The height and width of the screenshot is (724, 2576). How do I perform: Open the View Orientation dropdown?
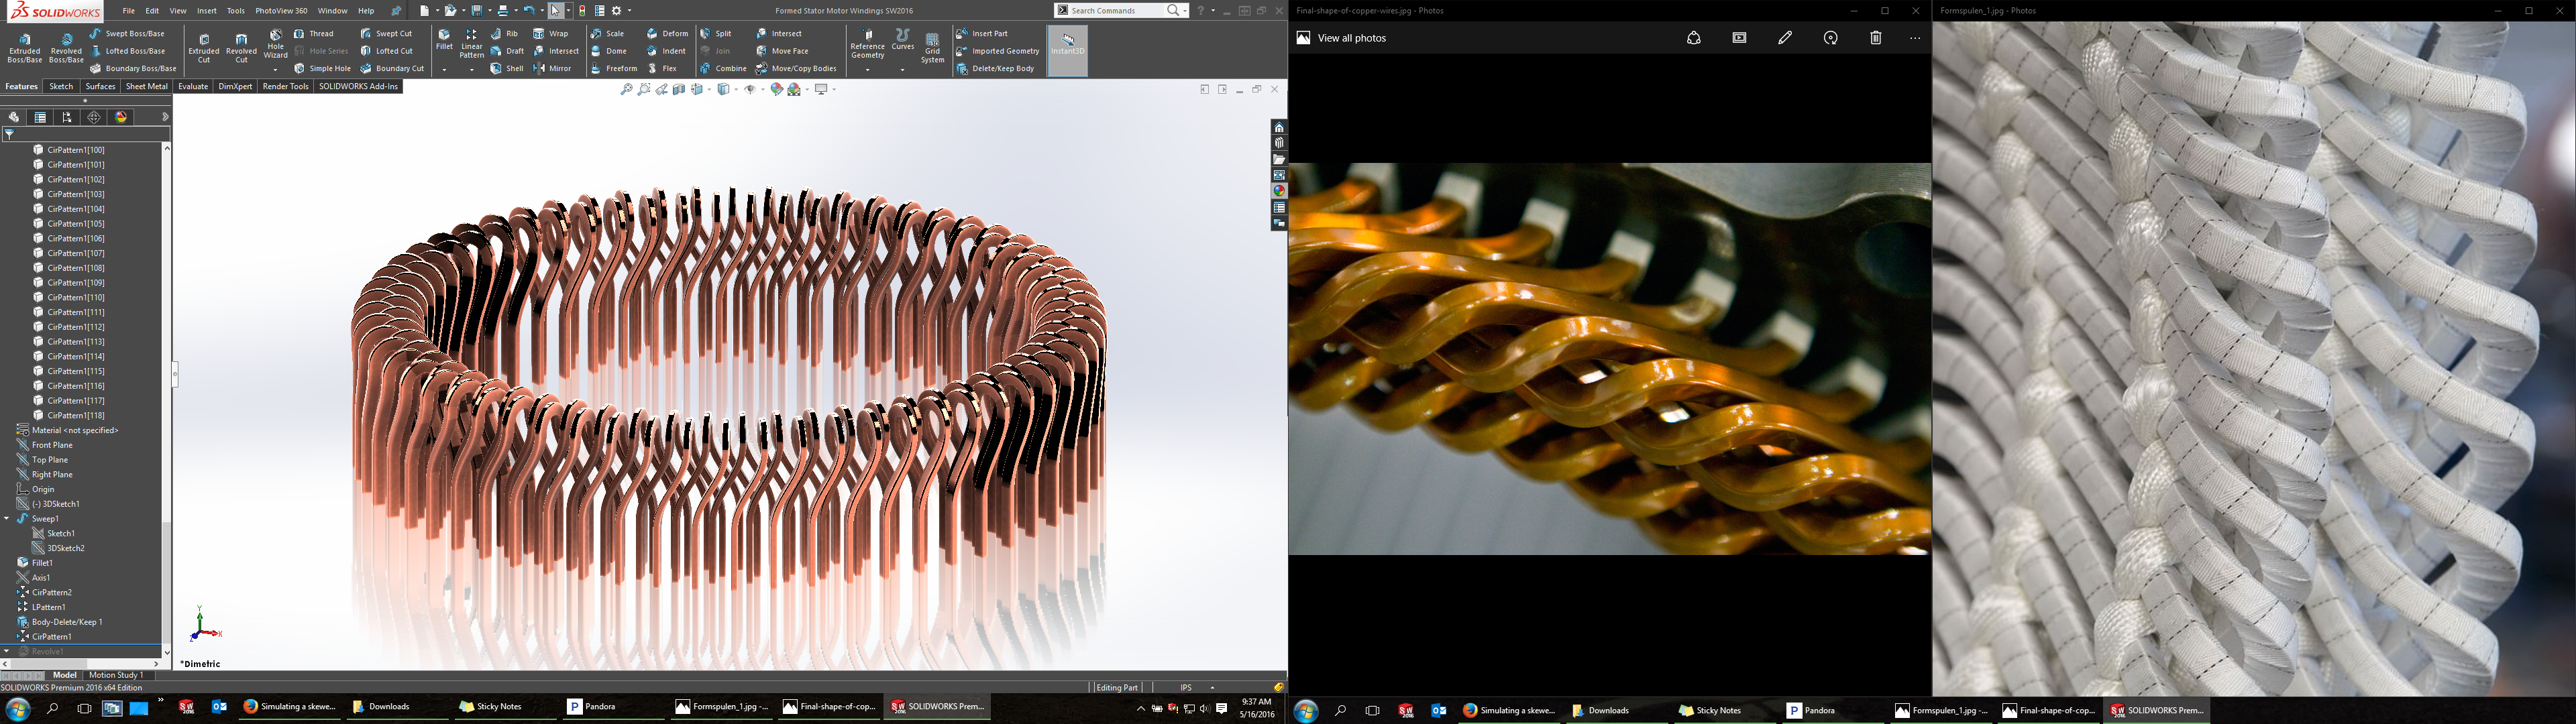709,89
